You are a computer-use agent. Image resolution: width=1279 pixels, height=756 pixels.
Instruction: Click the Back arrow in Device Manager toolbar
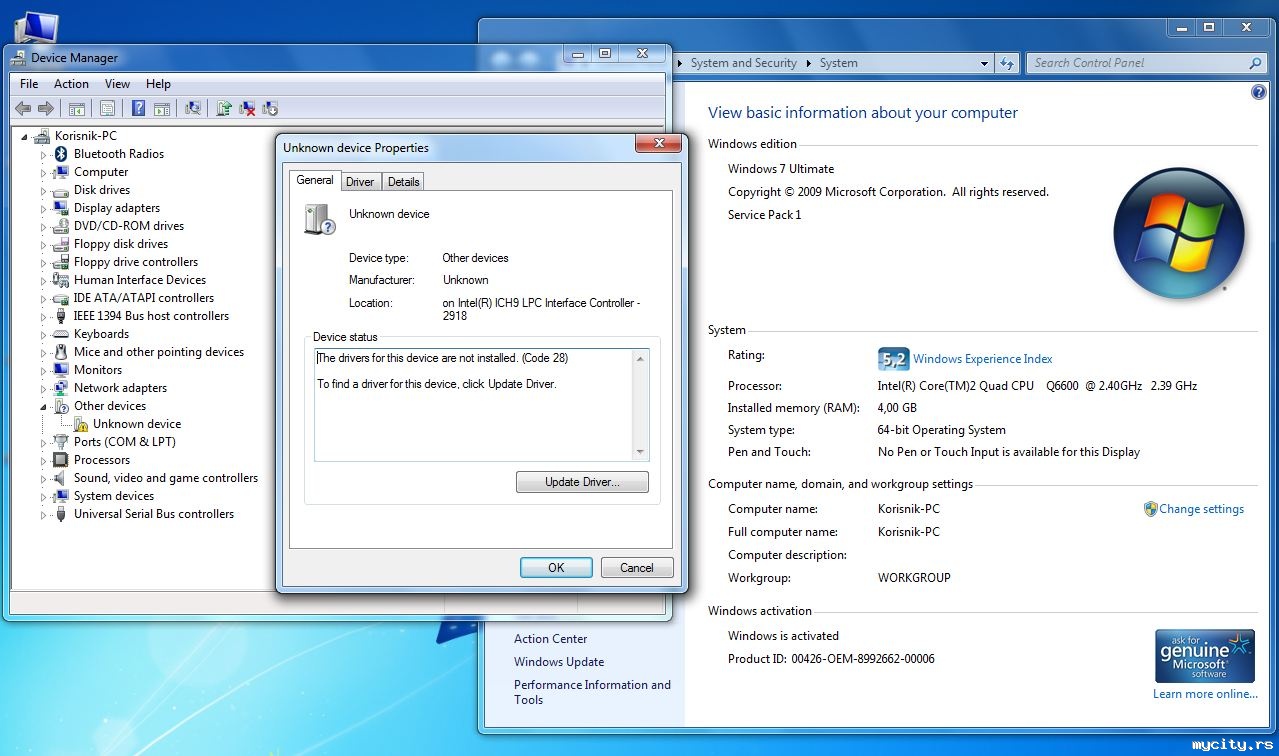[22, 108]
